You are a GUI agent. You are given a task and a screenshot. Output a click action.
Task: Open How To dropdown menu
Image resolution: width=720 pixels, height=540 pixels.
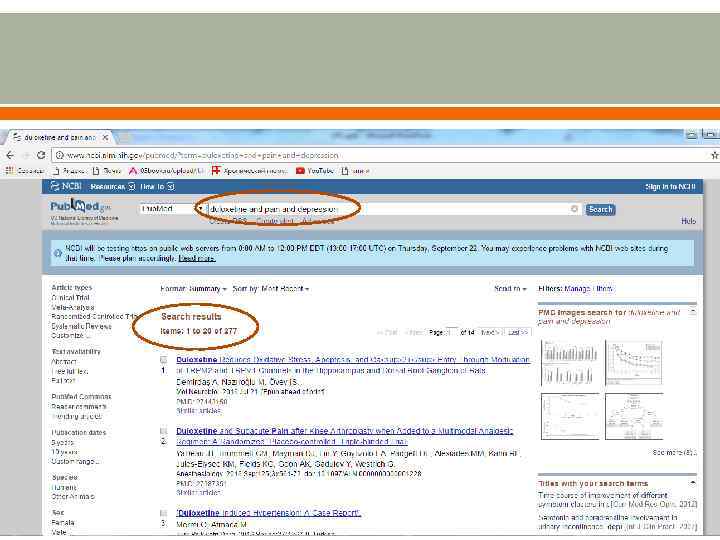[158, 186]
